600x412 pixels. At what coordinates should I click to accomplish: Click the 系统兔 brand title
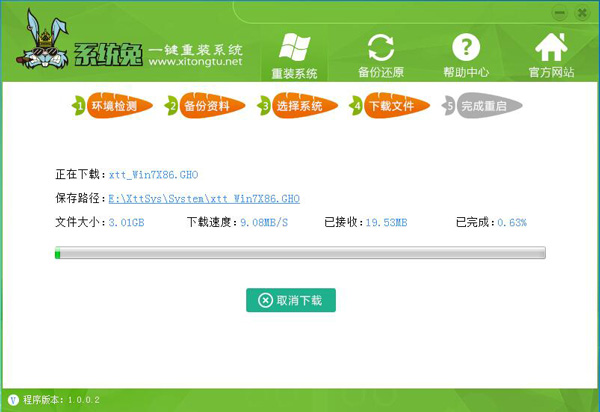click(x=108, y=54)
